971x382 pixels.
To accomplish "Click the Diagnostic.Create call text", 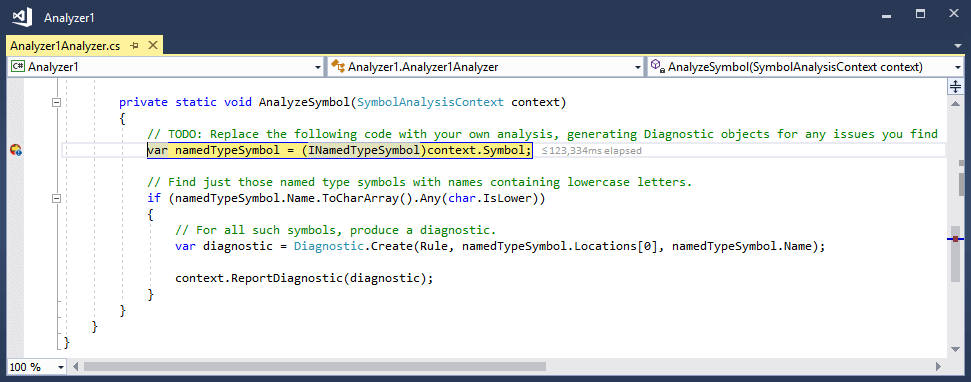I will pyautogui.click(x=353, y=246).
